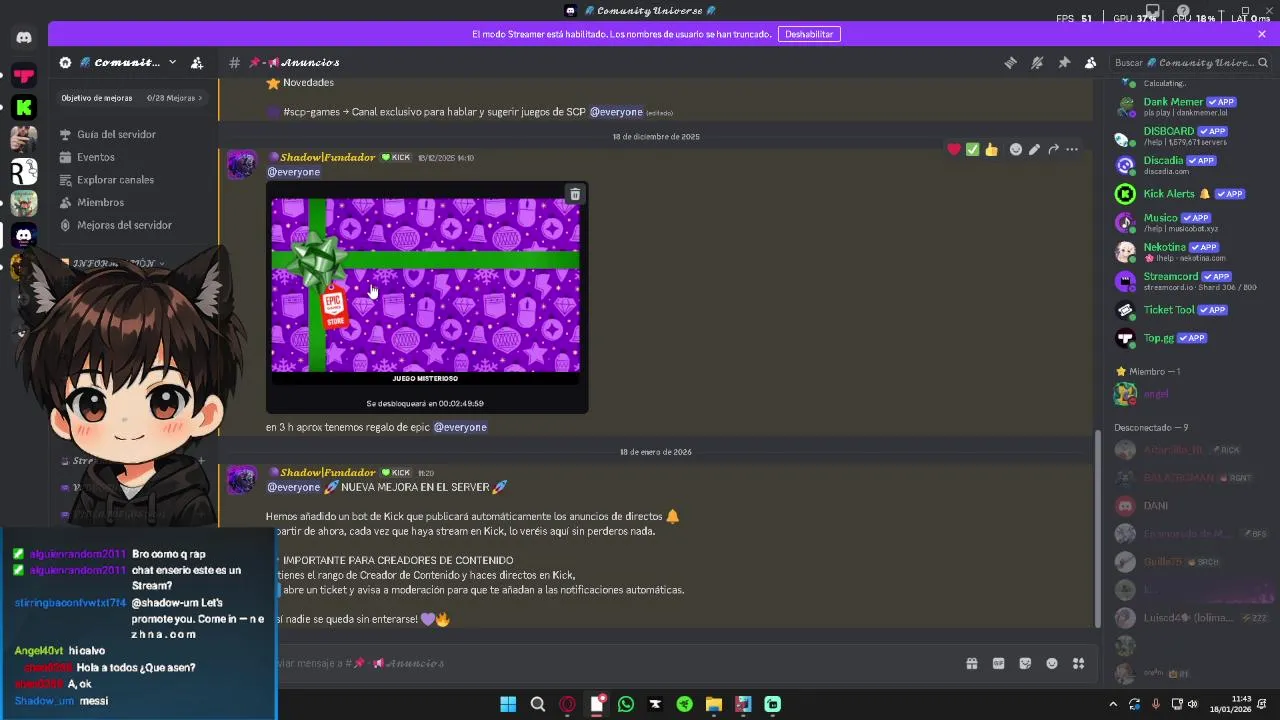The height and width of the screenshot is (720, 1280).
Task: Click the taskbar search magnifier
Action: 538,704
